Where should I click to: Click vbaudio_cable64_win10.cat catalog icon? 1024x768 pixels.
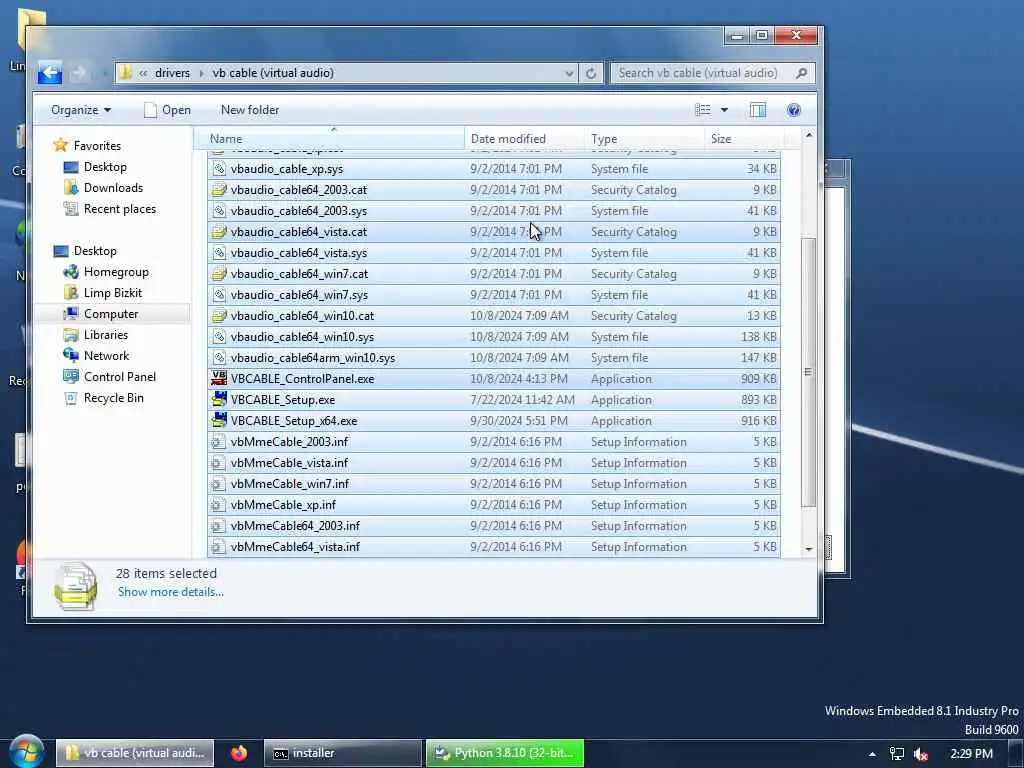pyautogui.click(x=219, y=315)
